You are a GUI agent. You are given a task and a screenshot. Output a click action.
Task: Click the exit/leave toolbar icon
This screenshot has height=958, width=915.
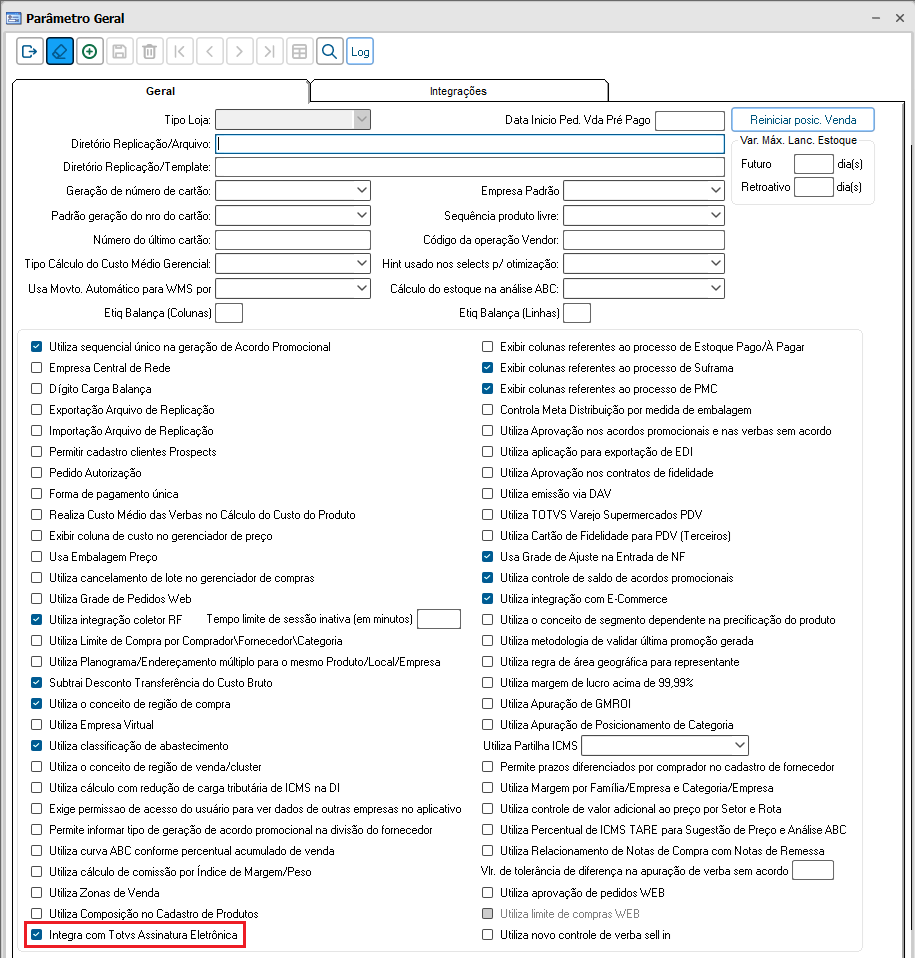click(29, 51)
